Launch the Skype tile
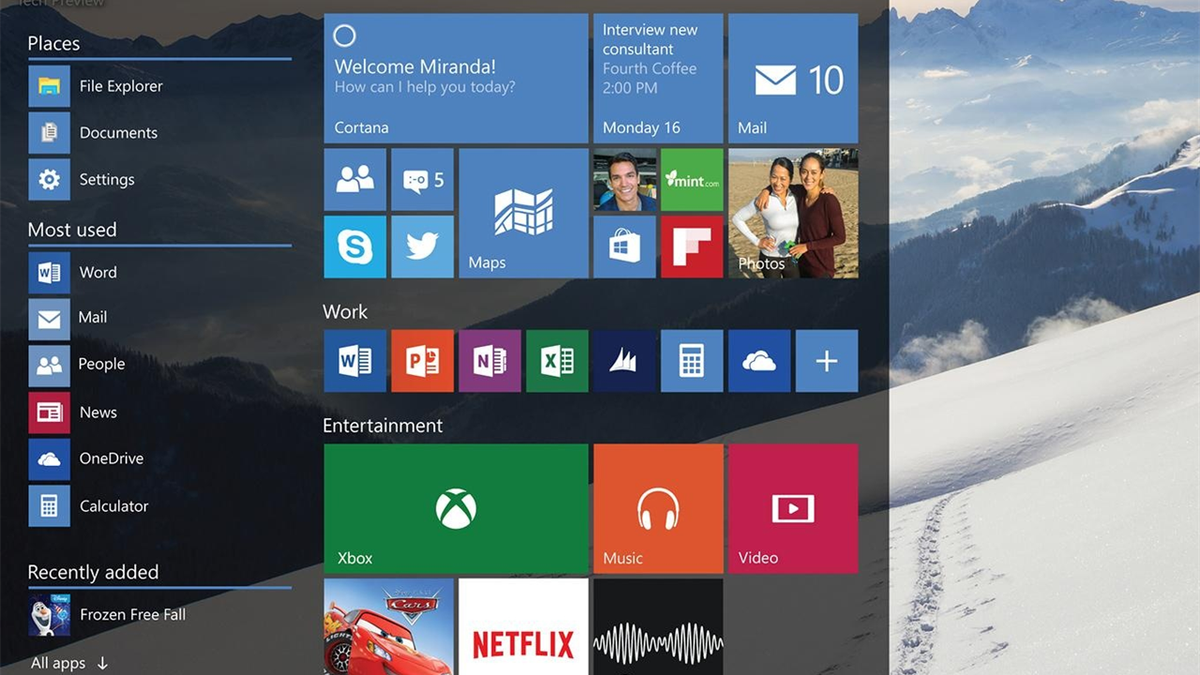 coord(355,246)
